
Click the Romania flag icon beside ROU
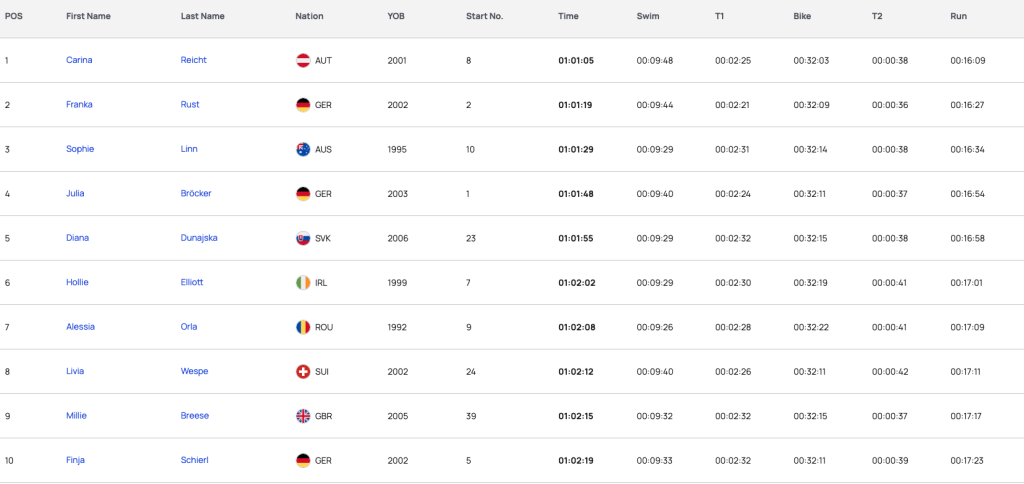coord(303,327)
